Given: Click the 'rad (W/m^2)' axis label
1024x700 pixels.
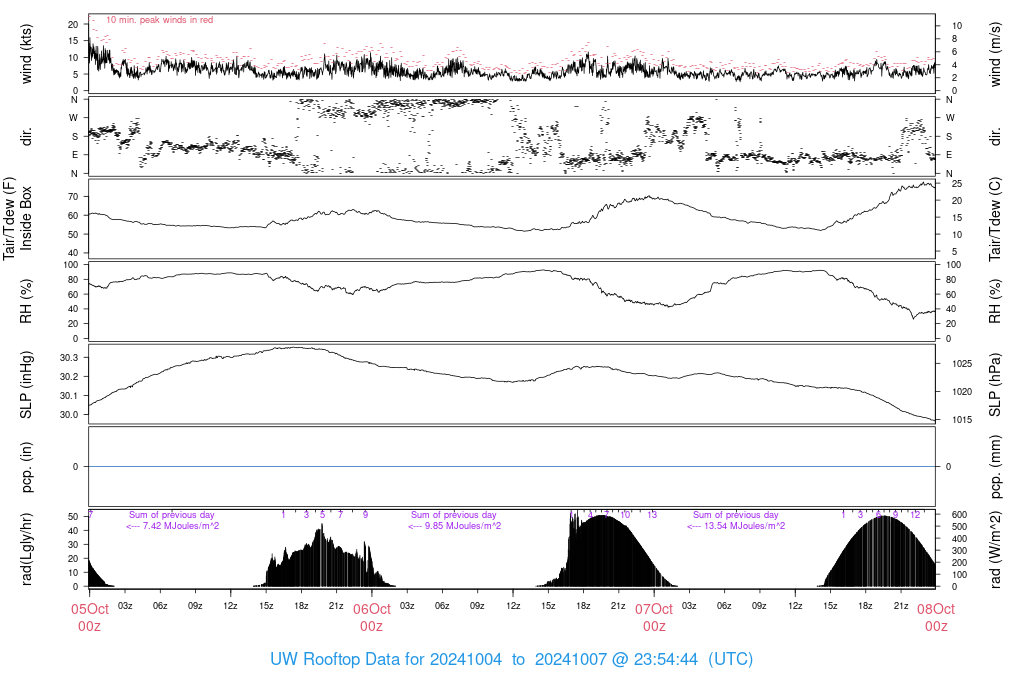Looking at the screenshot, I should [995, 549].
